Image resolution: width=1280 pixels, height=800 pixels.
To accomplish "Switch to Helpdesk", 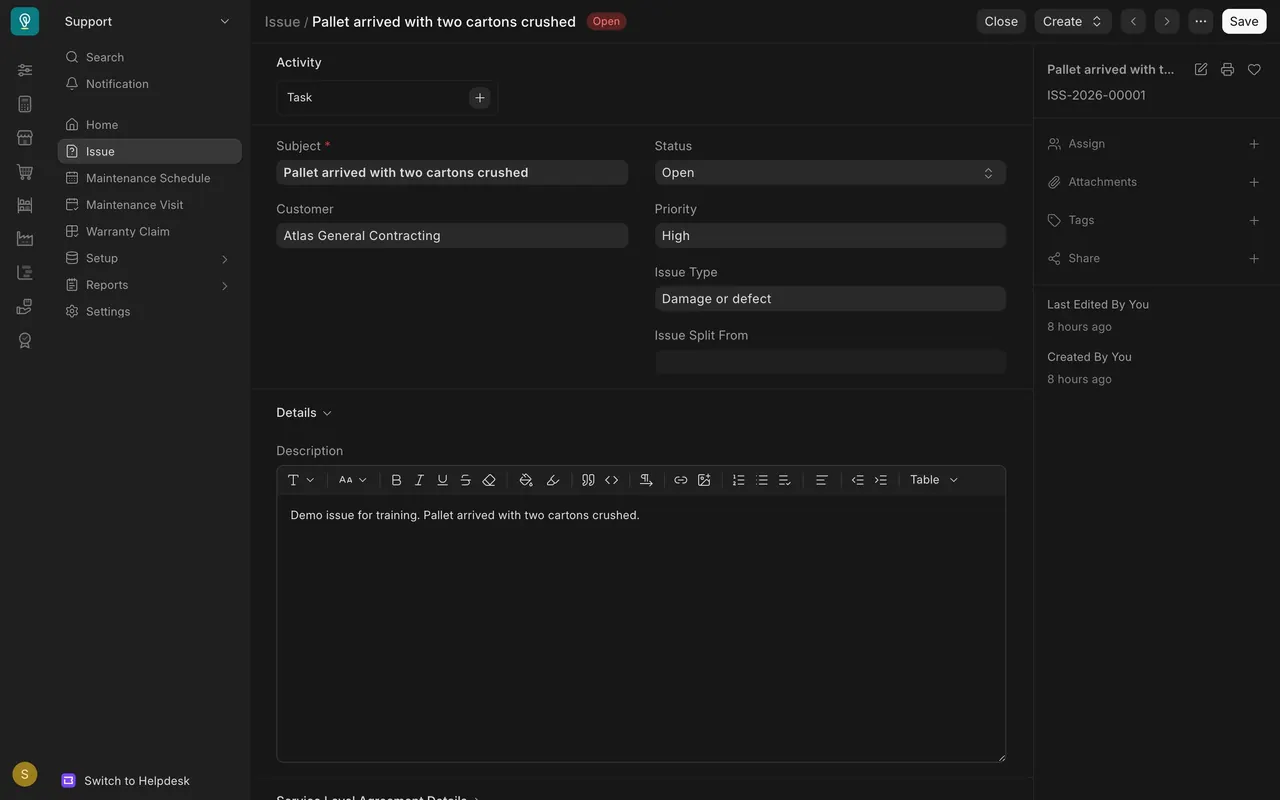I will [126, 781].
